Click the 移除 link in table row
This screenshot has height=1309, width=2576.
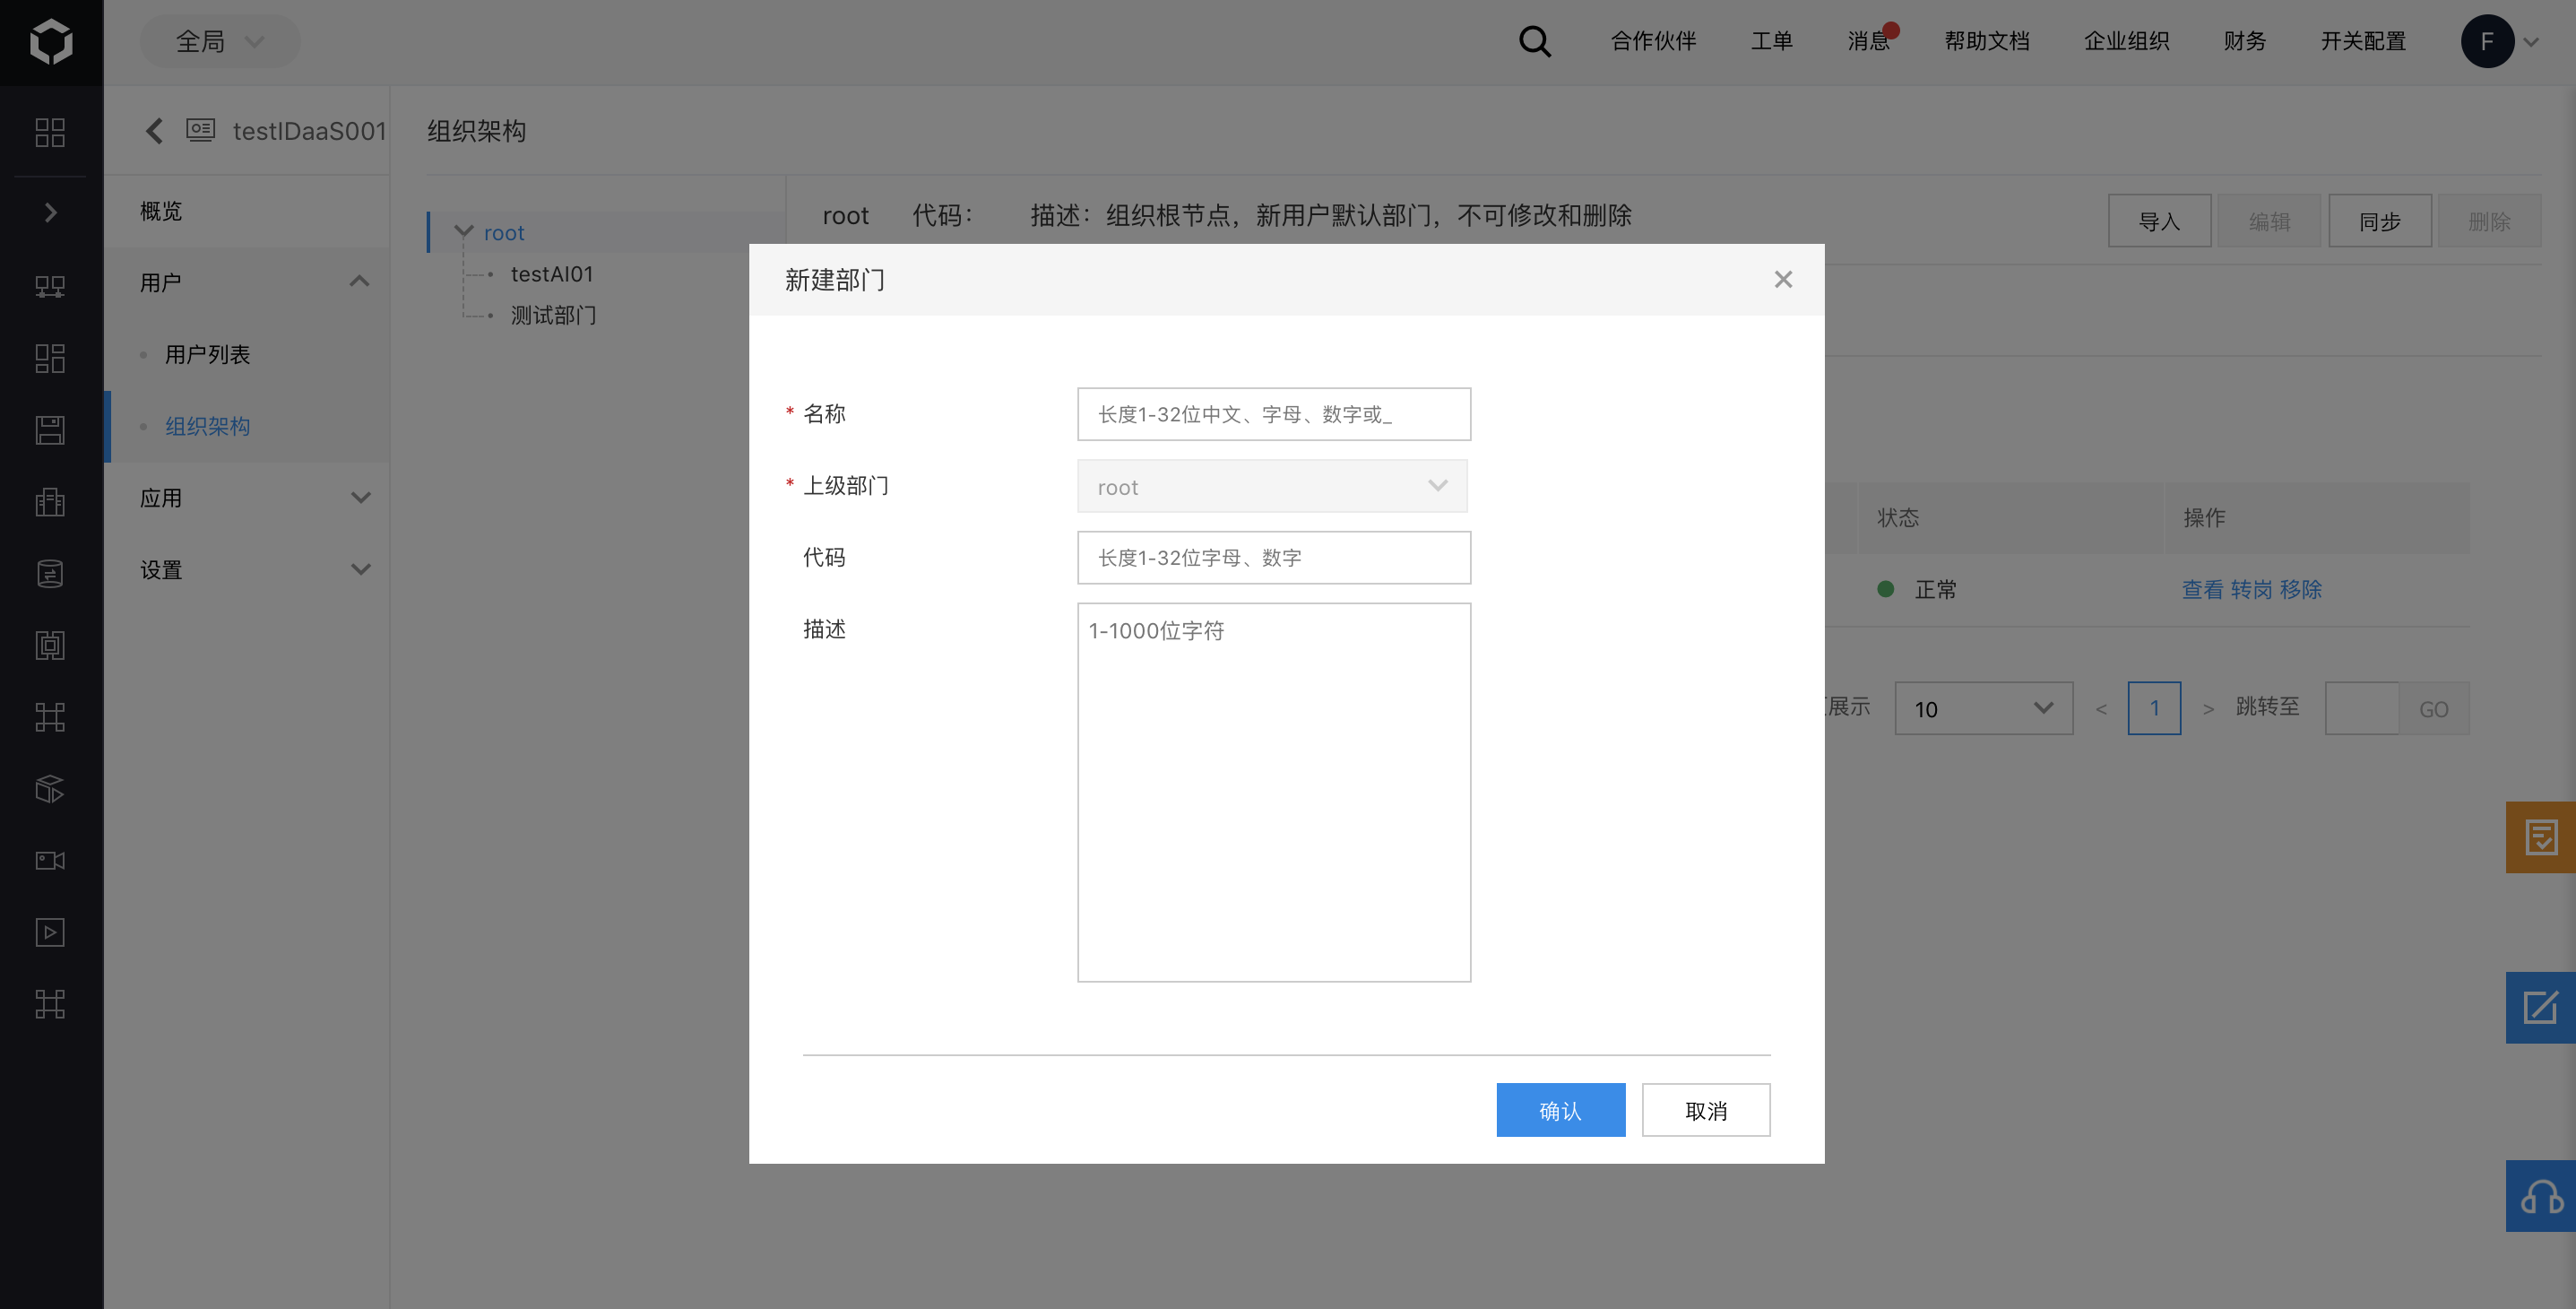(2300, 589)
